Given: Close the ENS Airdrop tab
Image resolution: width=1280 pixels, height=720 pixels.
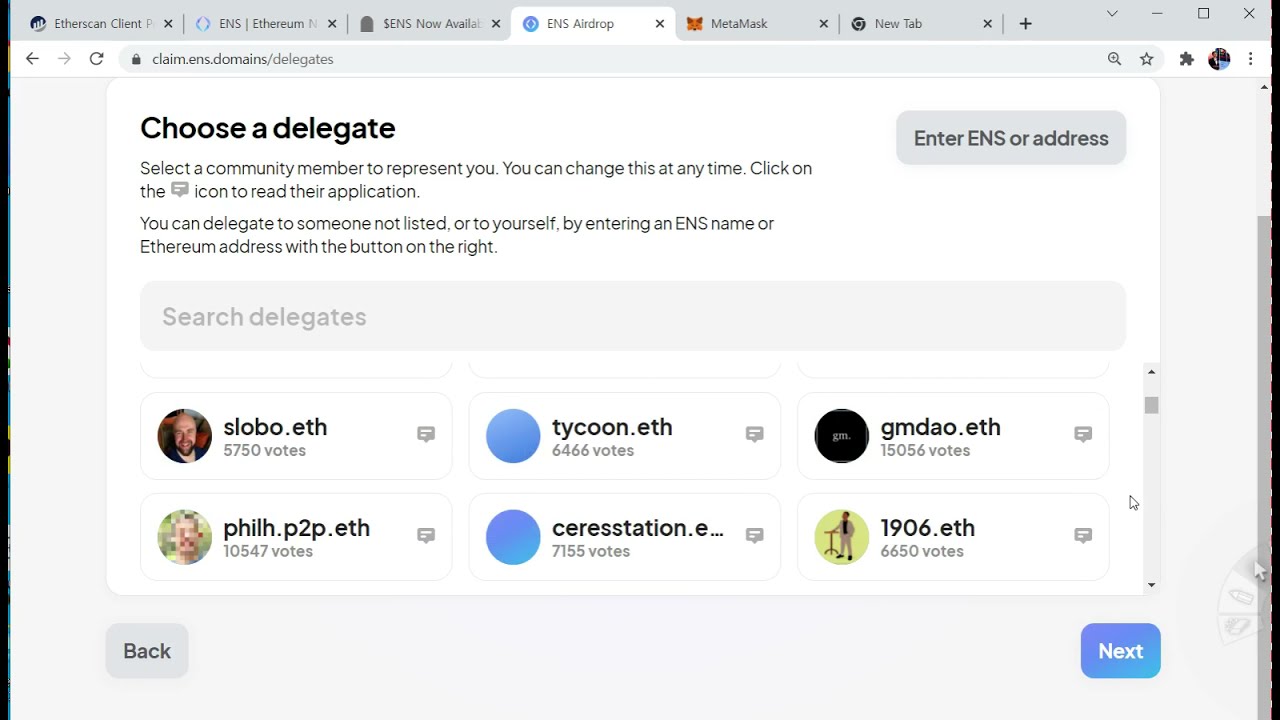Looking at the screenshot, I should tap(660, 24).
